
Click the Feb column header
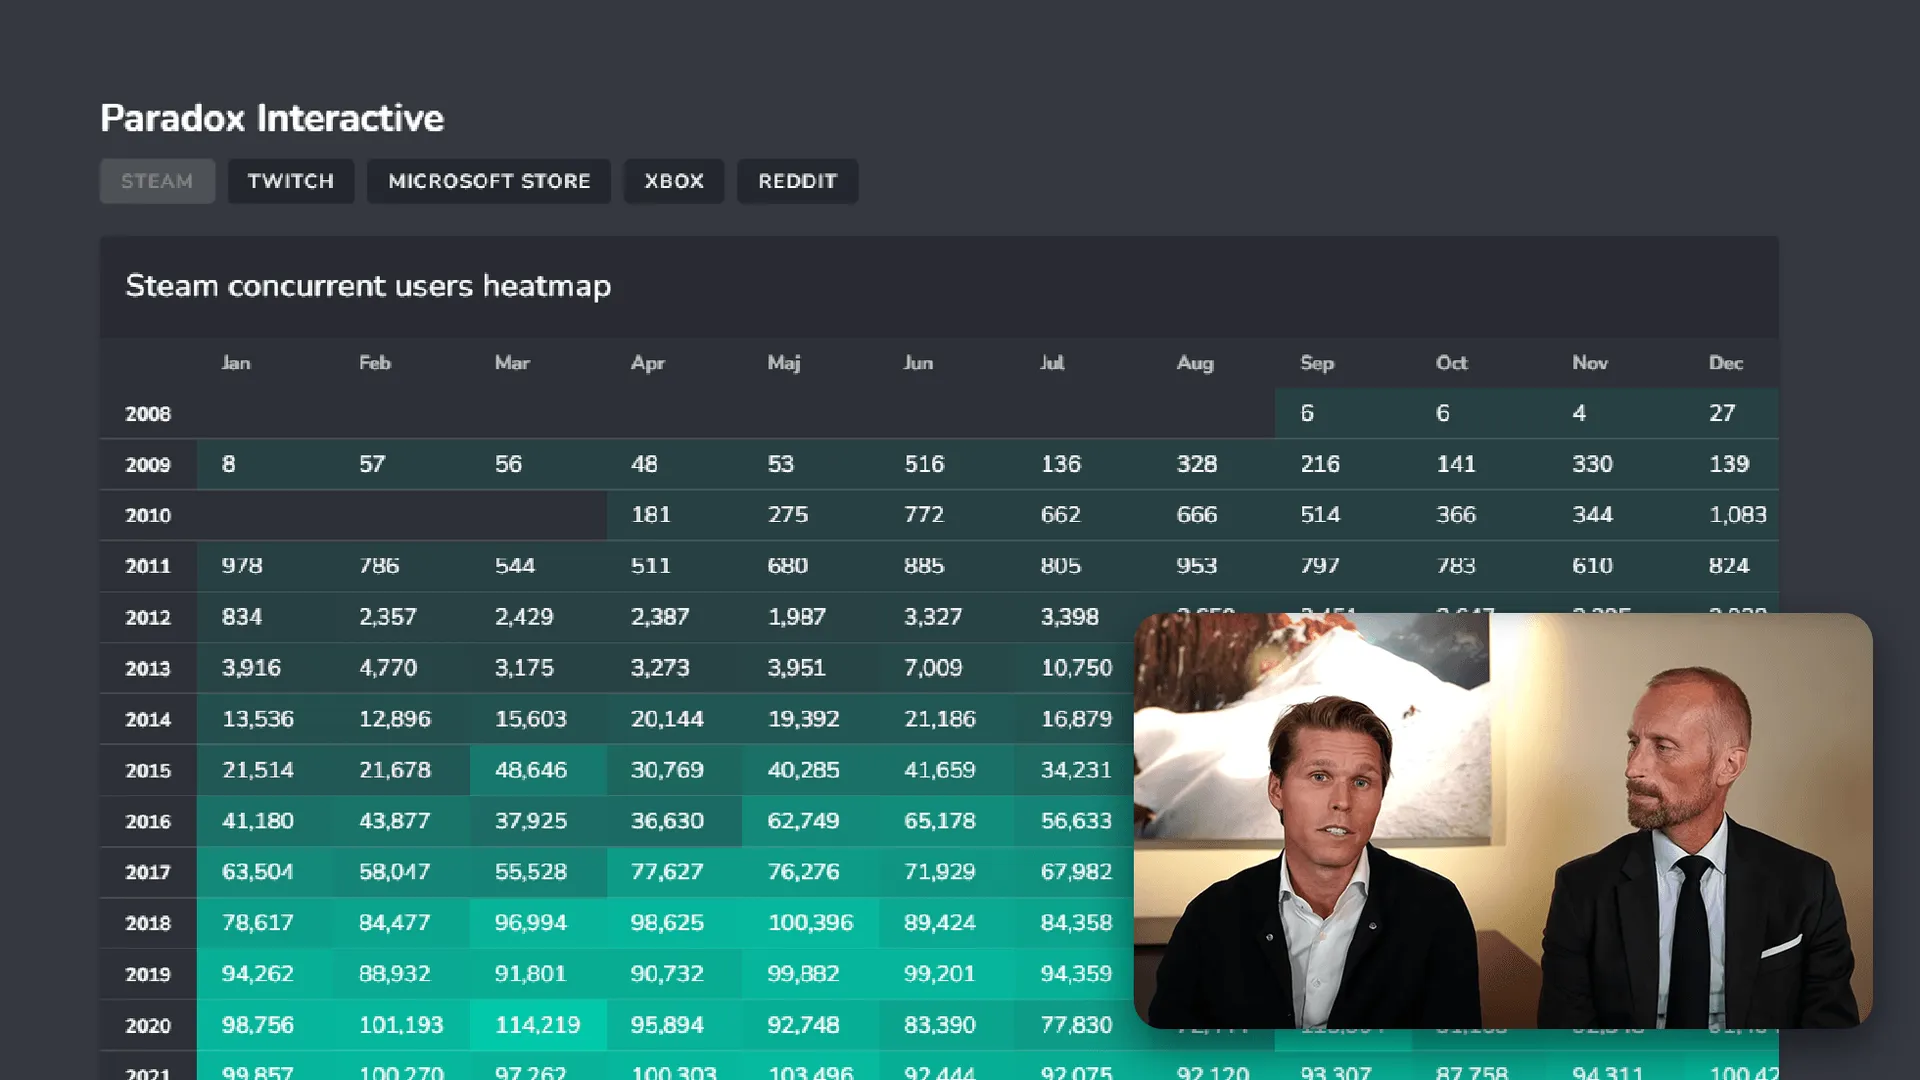pyautogui.click(x=375, y=363)
